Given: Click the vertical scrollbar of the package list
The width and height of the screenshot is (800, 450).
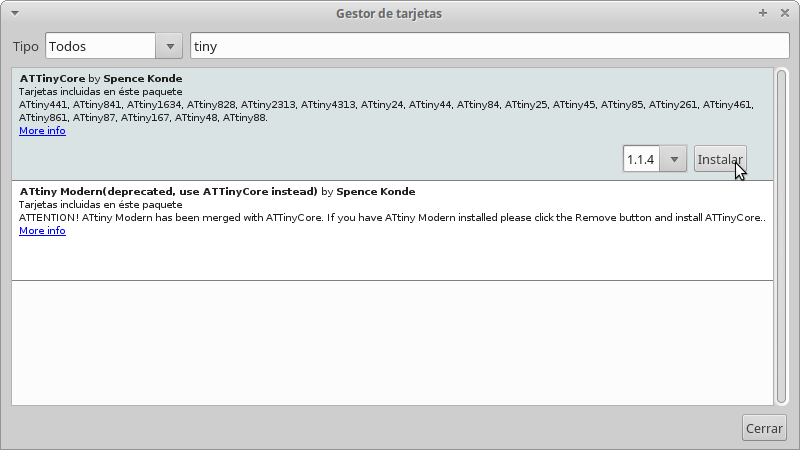Looking at the screenshot, I should (781, 236).
